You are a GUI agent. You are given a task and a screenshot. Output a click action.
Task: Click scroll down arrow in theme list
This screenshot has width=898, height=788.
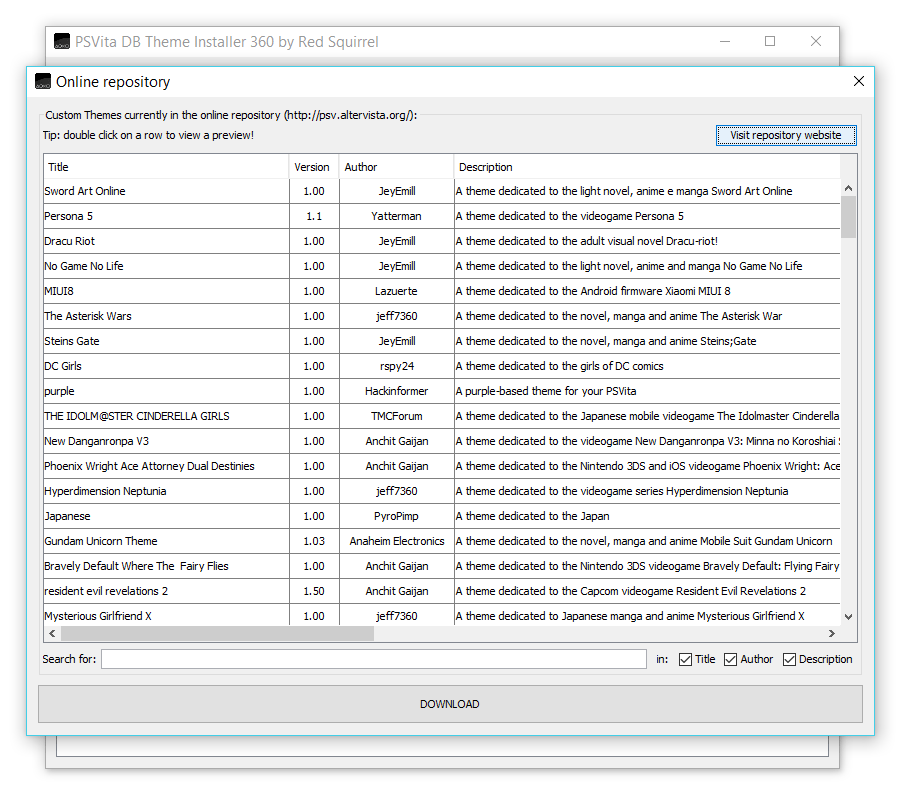coord(848,617)
